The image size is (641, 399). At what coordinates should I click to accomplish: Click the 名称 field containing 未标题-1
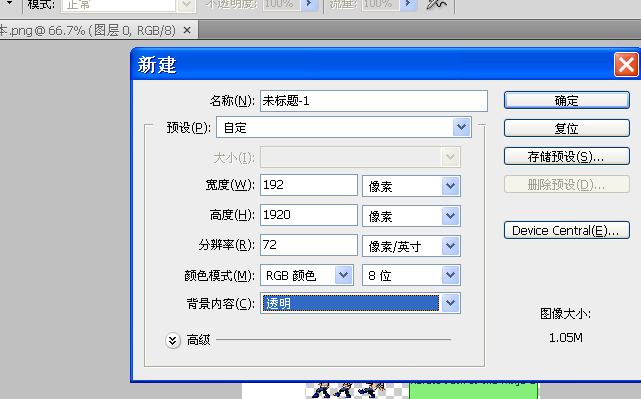click(374, 101)
